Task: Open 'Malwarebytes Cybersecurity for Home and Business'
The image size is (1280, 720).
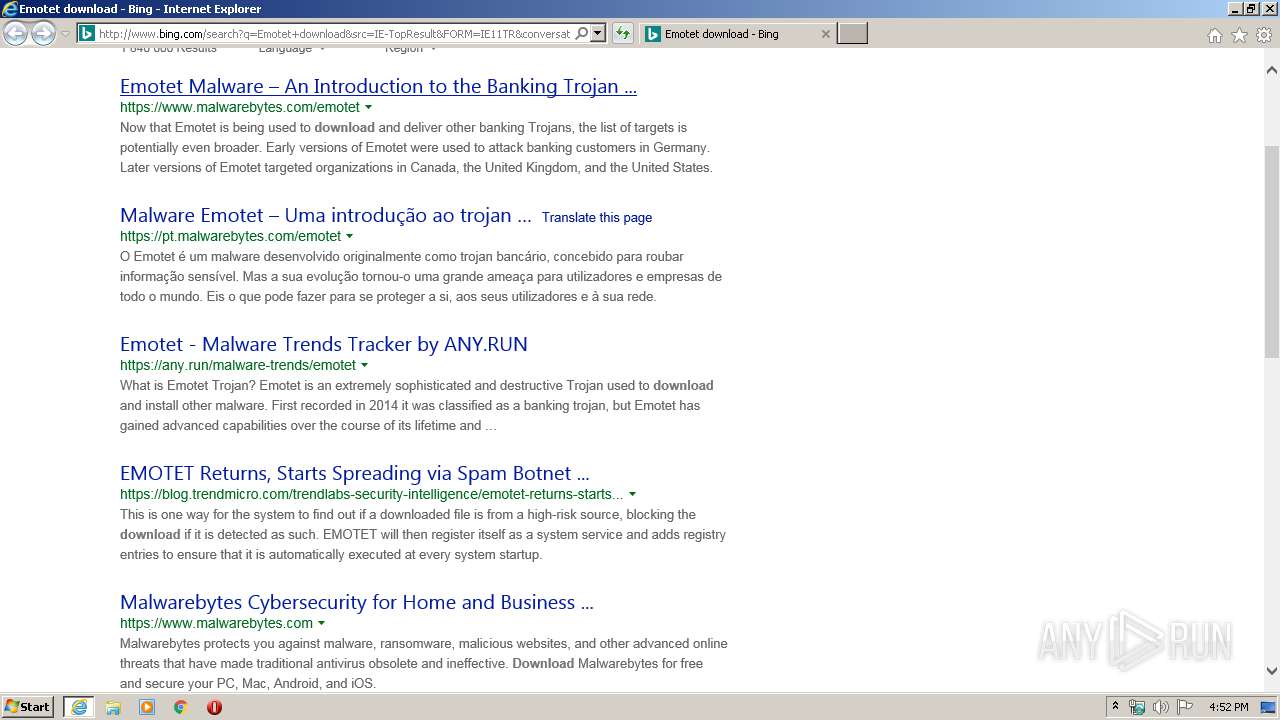Action: pos(357,602)
